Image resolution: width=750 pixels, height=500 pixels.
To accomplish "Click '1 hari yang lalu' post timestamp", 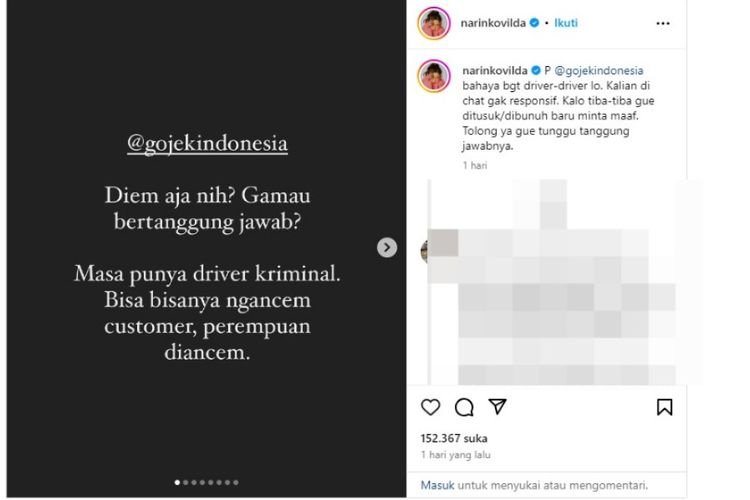I will coord(455,455).
